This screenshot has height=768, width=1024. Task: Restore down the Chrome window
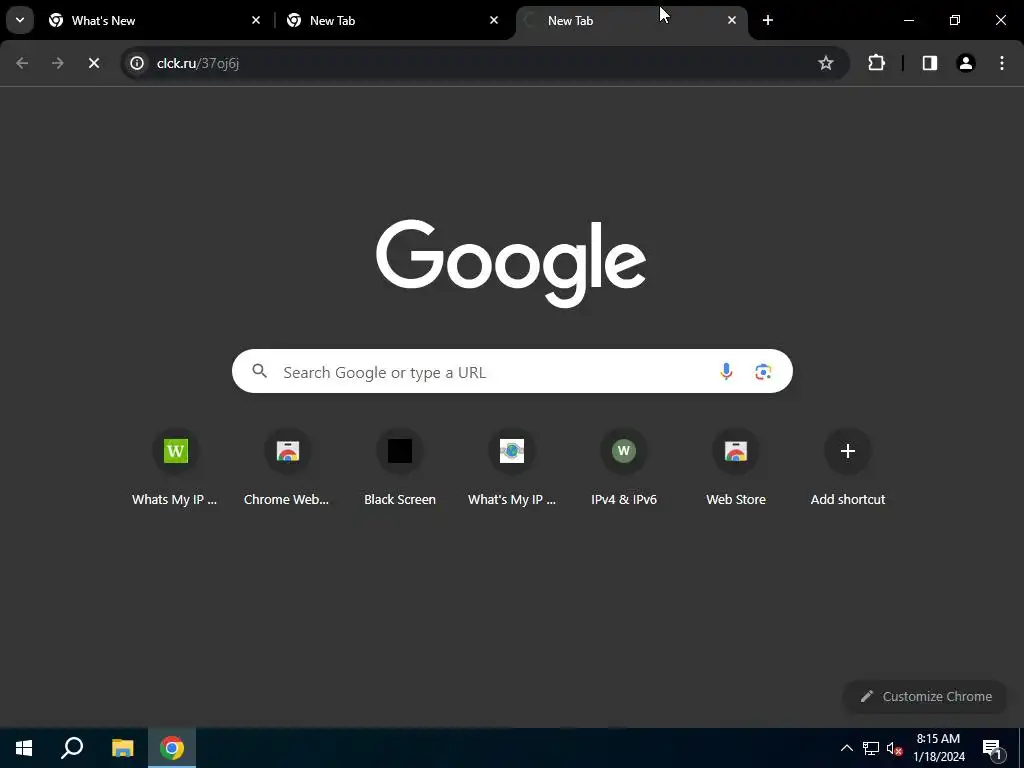955,20
